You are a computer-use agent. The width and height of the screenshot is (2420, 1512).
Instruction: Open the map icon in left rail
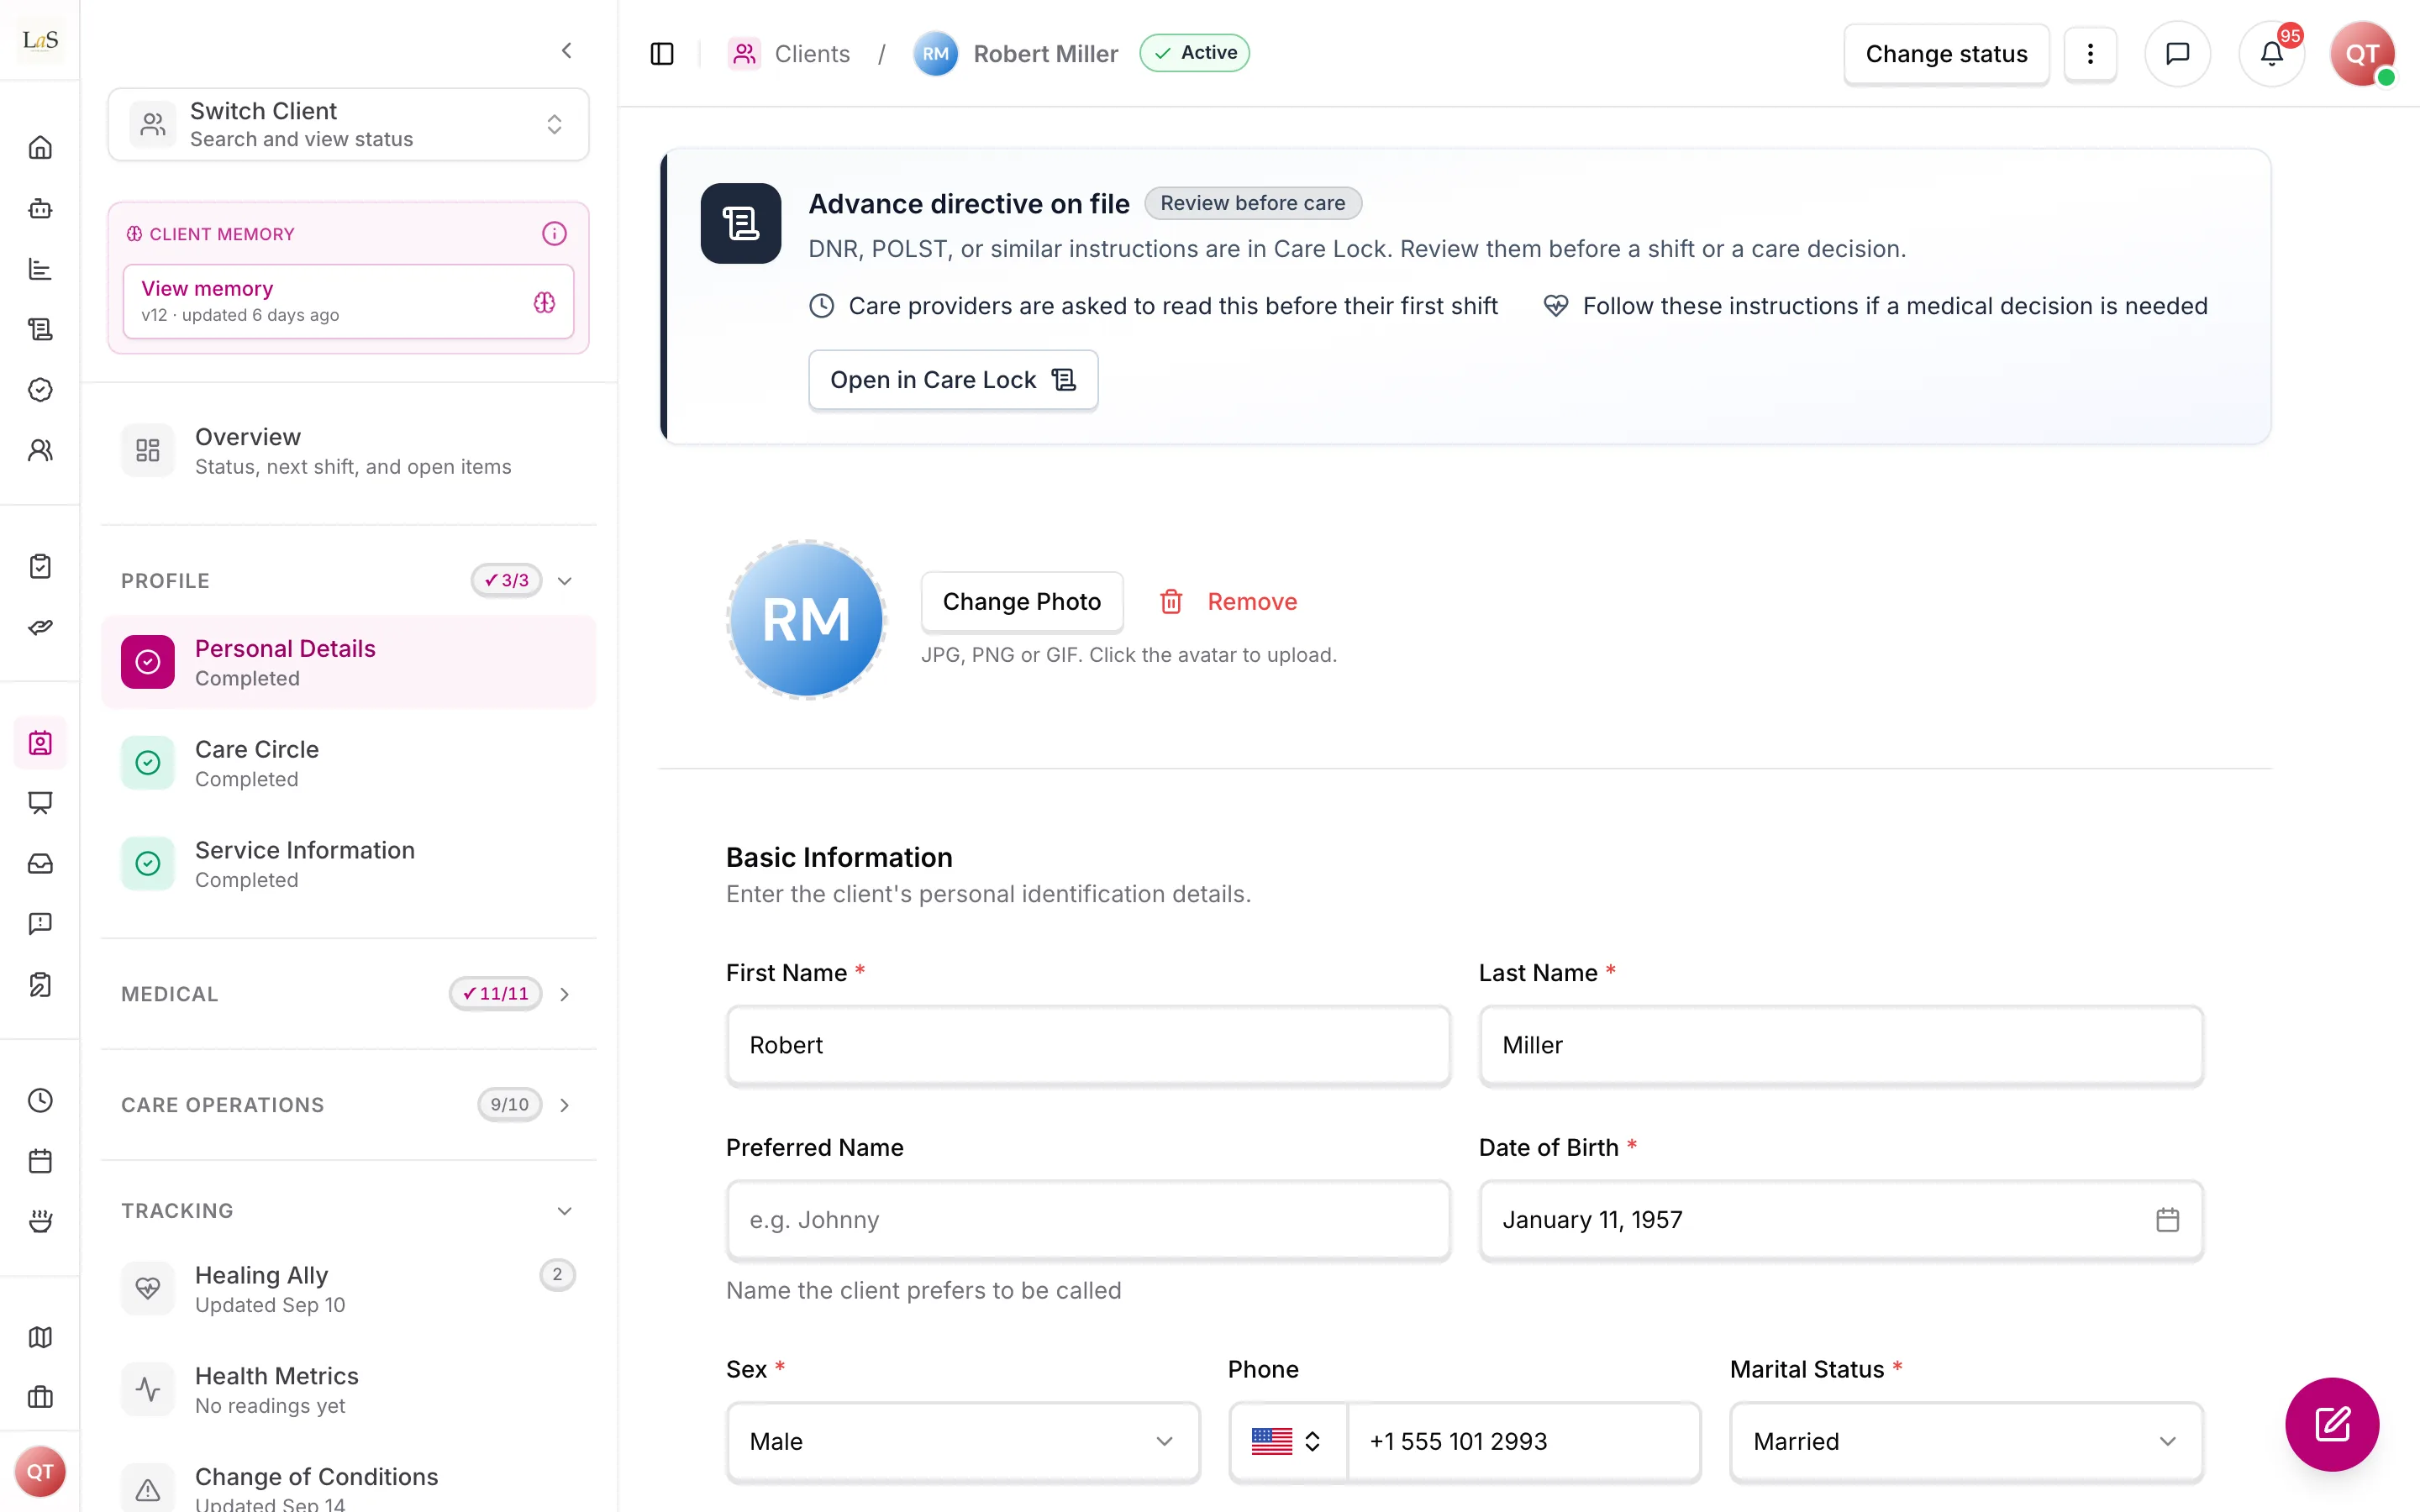40,1337
